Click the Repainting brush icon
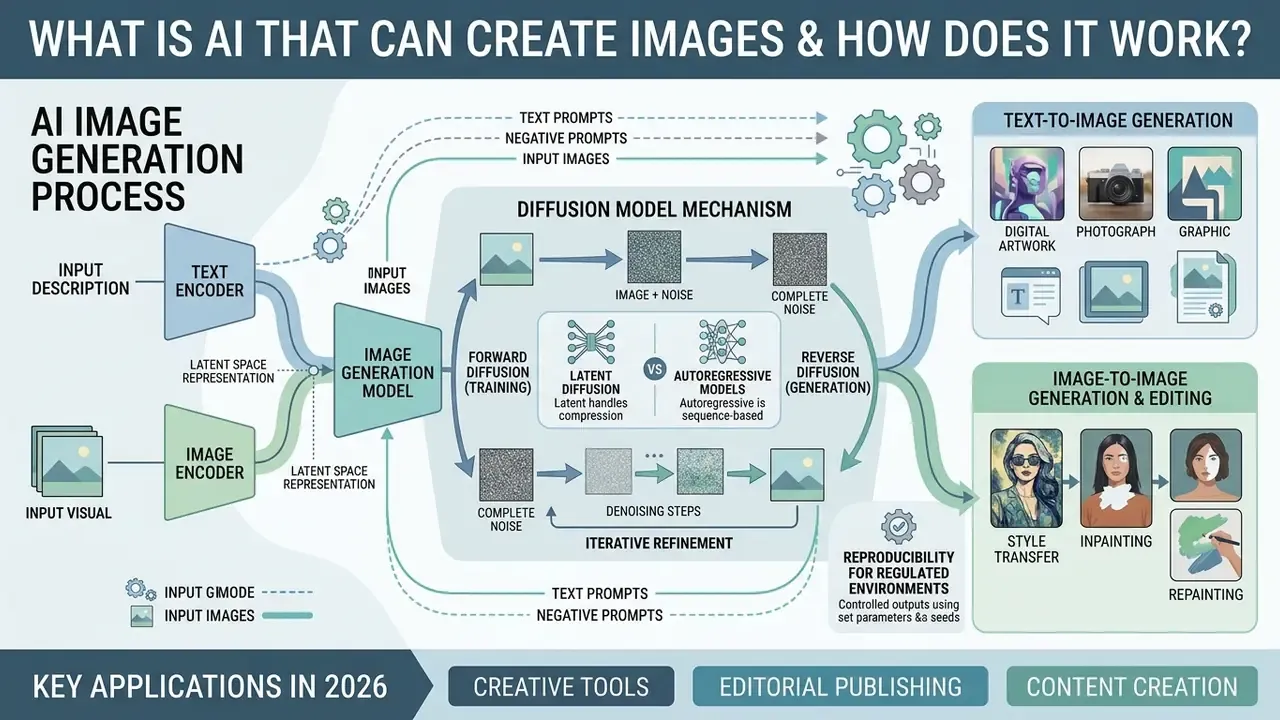The height and width of the screenshot is (720, 1280). pos(1205,544)
